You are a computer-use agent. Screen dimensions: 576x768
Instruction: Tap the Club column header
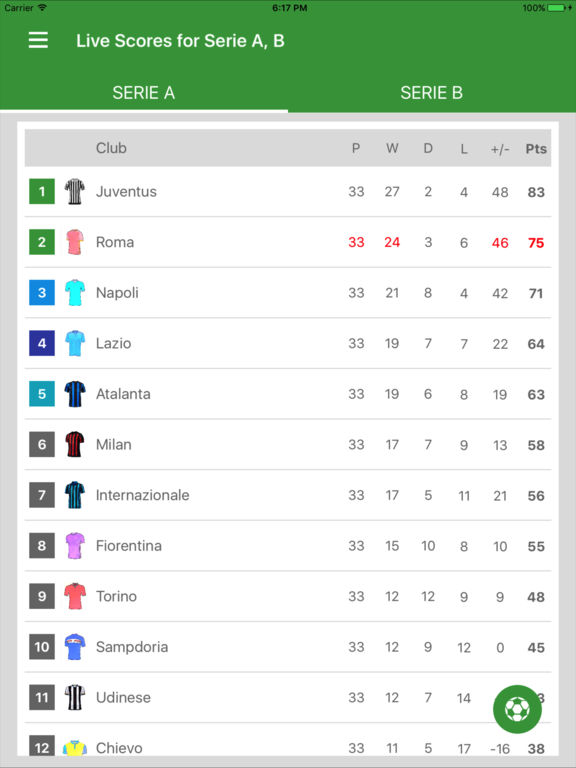[x=111, y=148]
